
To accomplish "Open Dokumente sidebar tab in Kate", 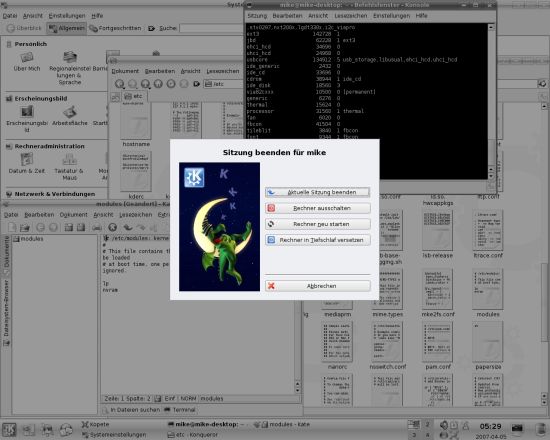I will pos(6,255).
